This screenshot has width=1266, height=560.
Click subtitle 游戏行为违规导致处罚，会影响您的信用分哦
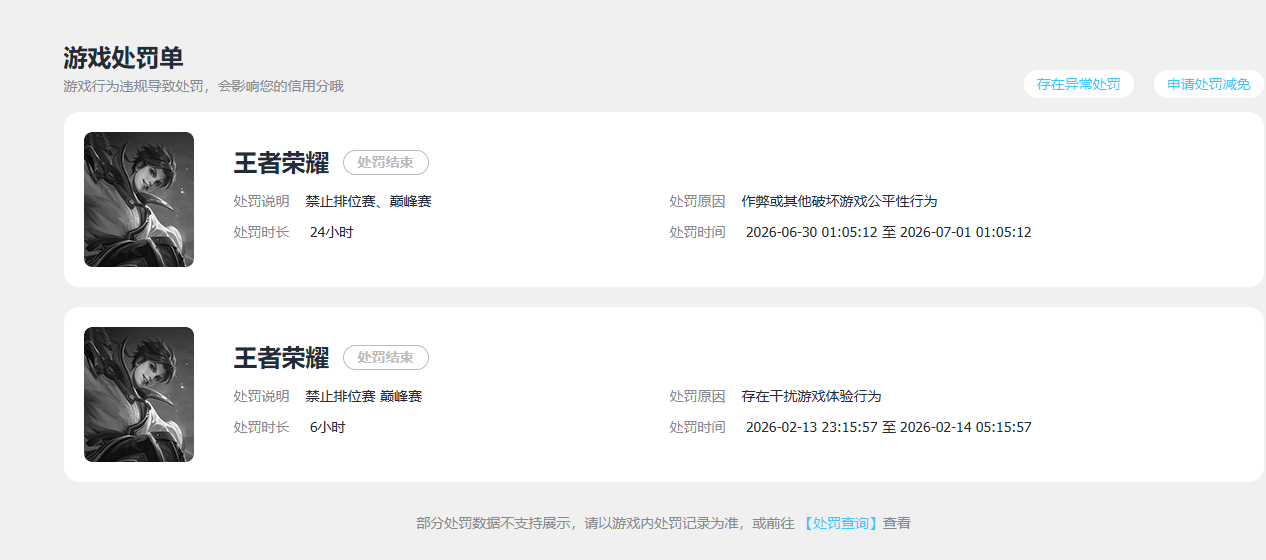(x=203, y=86)
